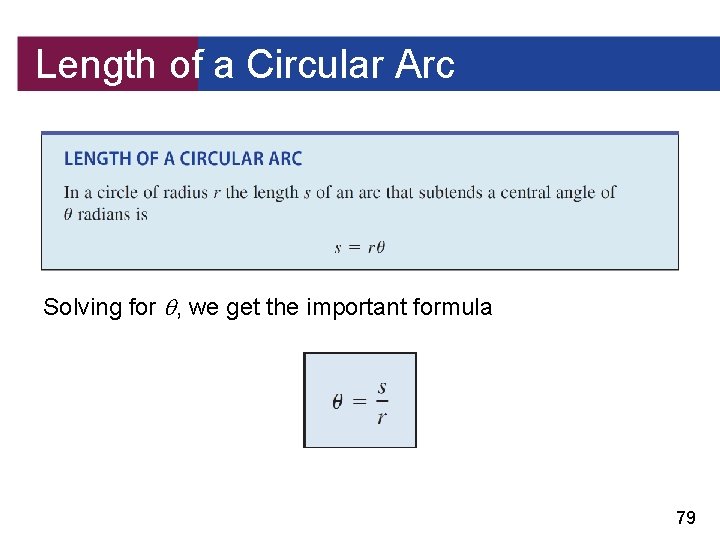Viewport: 720px width, 540px height.
Task: Select the formula s = rθ
Action: [360, 248]
